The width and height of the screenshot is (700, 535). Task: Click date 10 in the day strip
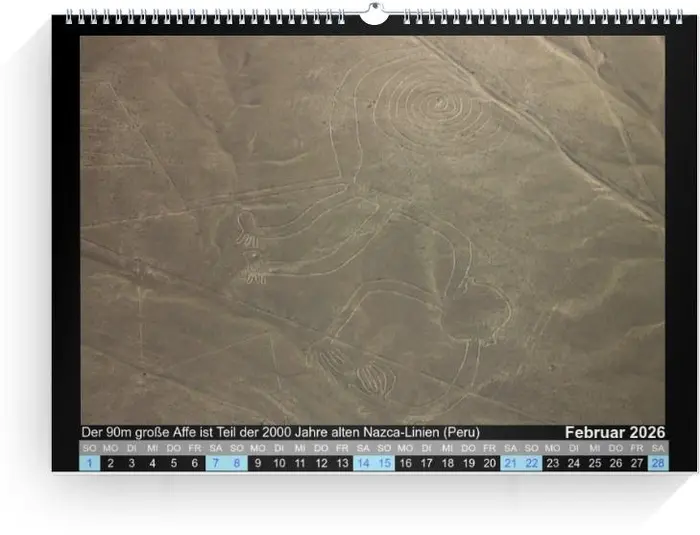point(279,463)
